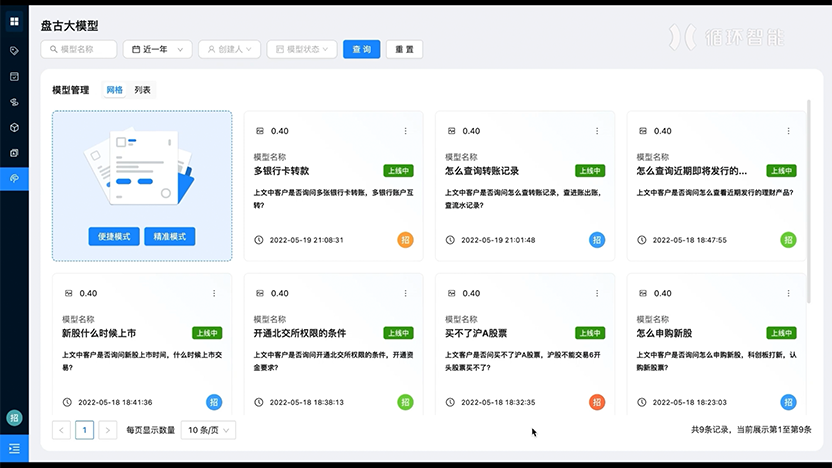Expand the sidebar using bottom menu icon
The width and height of the screenshot is (832, 468).
pyautogui.click(x=14, y=449)
